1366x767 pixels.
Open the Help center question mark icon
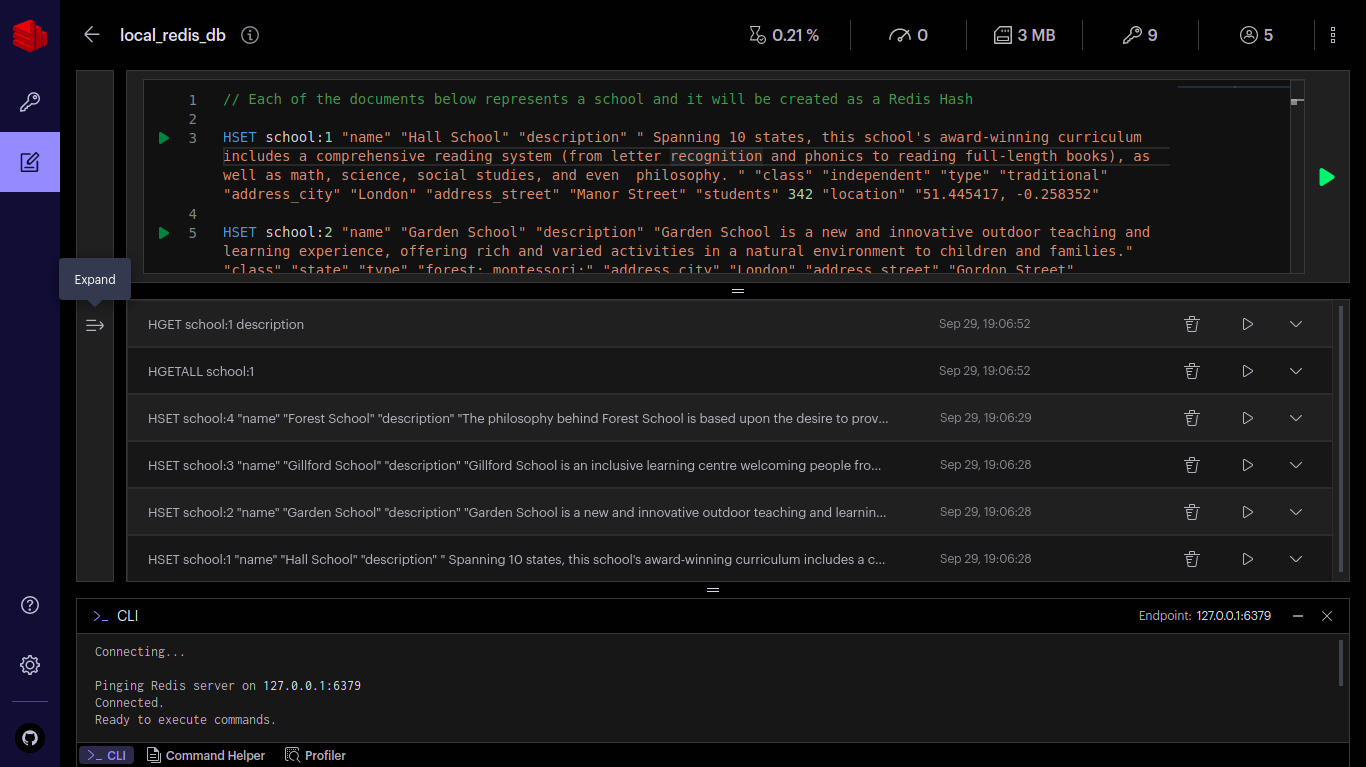click(29, 605)
